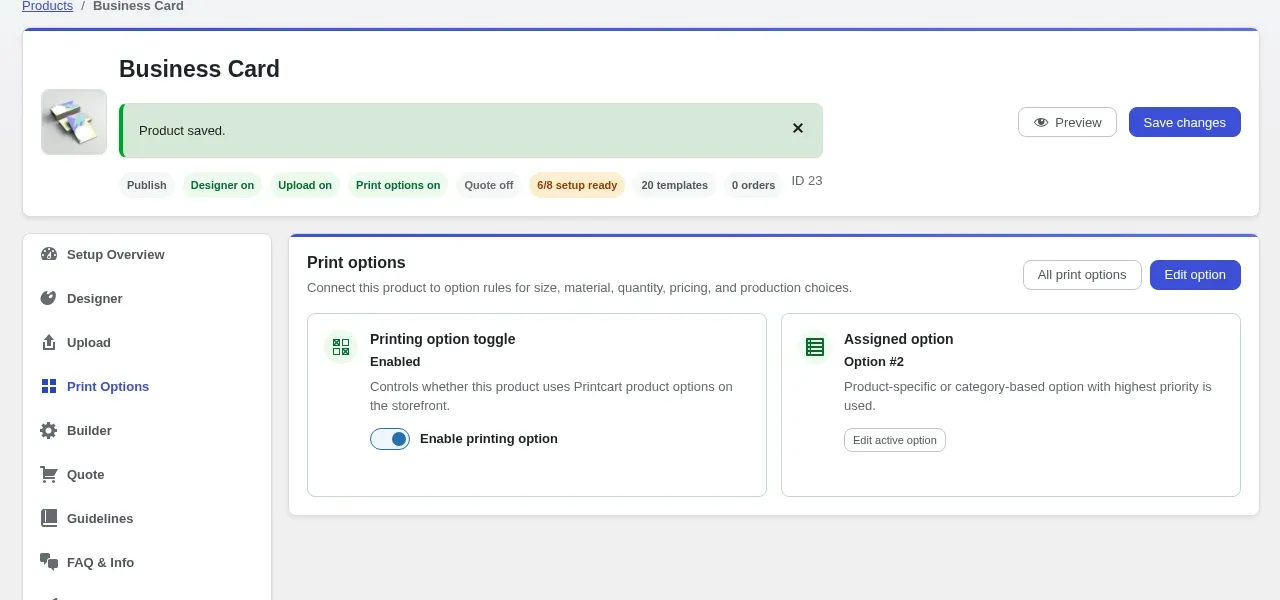Click the Upload on badge
Viewport: 1280px width, 600px height.
305,185
